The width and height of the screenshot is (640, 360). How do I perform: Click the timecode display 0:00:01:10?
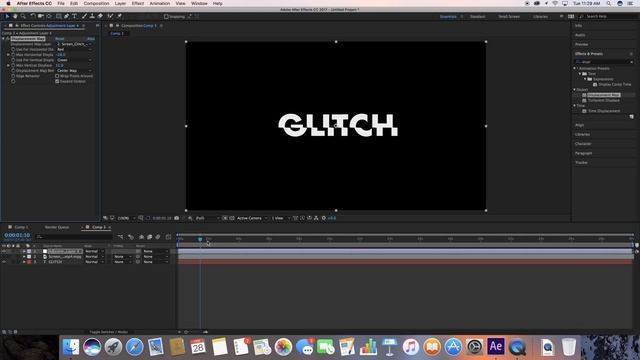(17, 235)
